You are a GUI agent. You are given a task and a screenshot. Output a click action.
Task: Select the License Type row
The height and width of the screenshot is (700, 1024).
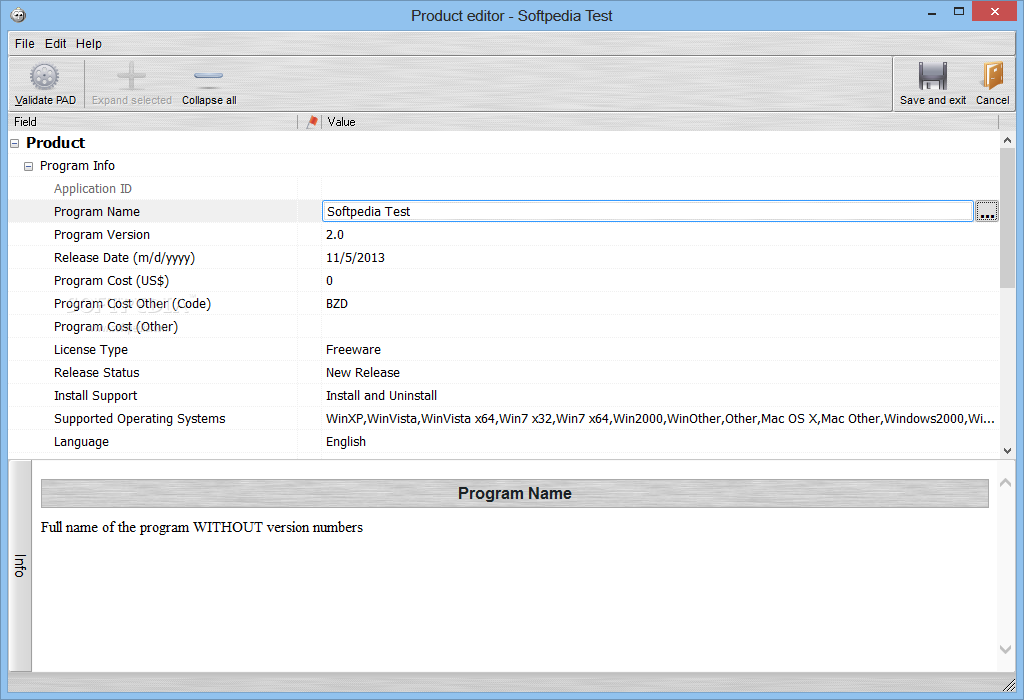point(504,349)
